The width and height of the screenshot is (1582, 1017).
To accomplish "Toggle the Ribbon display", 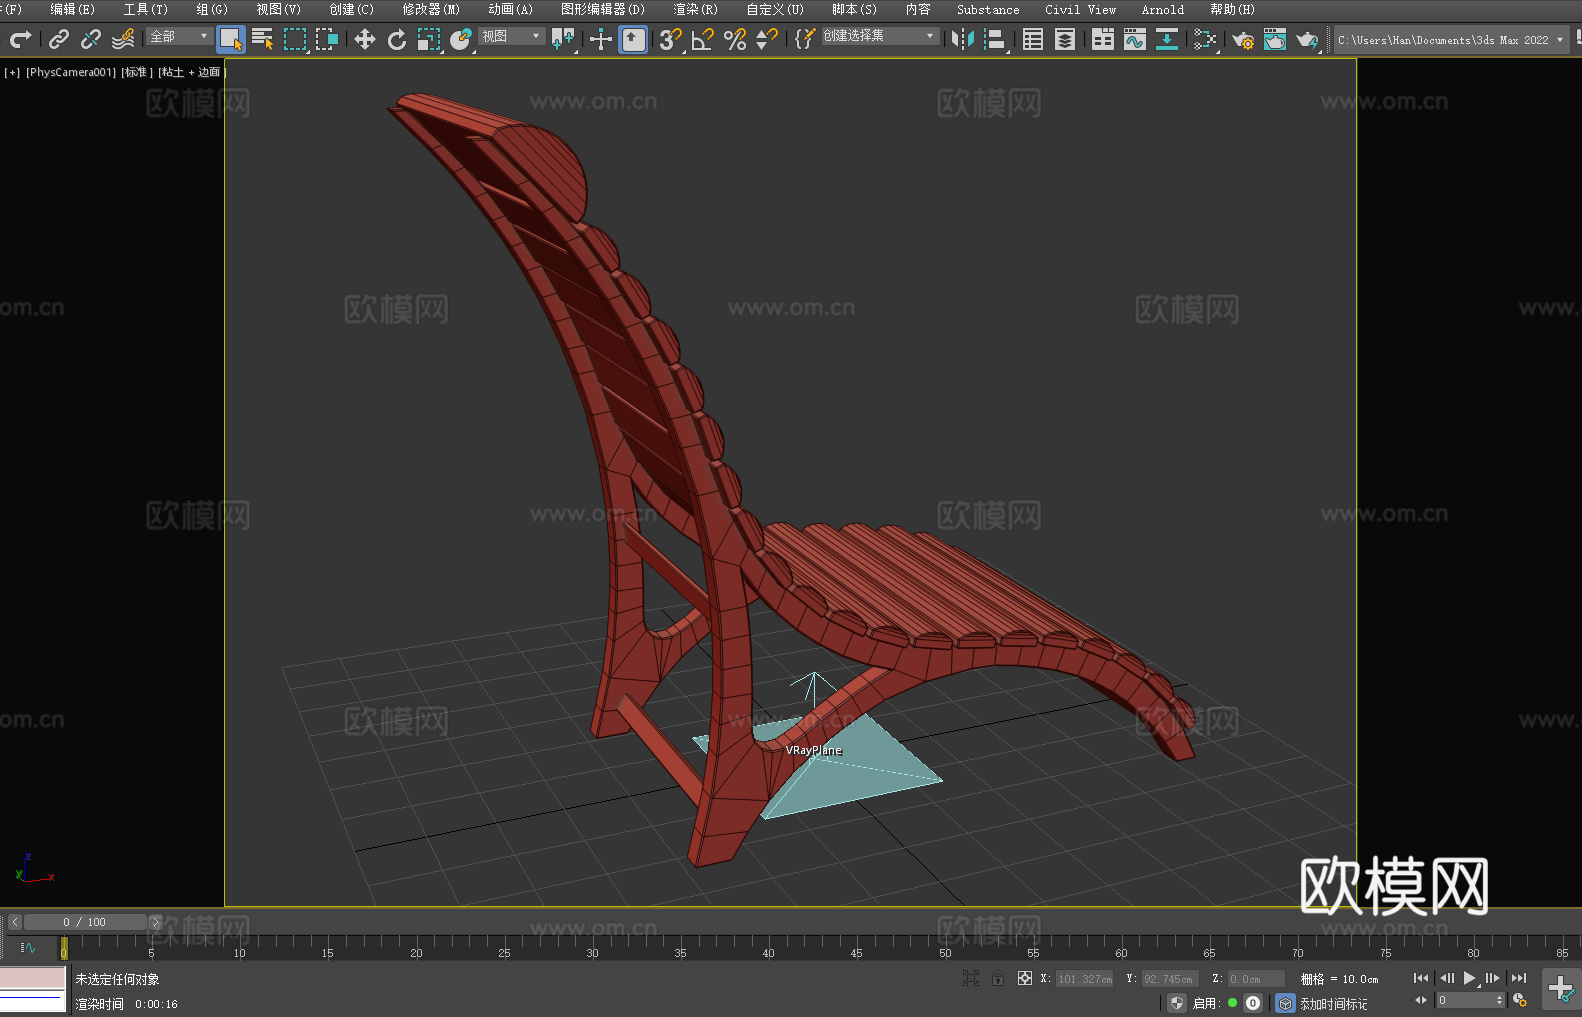I will coord(1103,40).
